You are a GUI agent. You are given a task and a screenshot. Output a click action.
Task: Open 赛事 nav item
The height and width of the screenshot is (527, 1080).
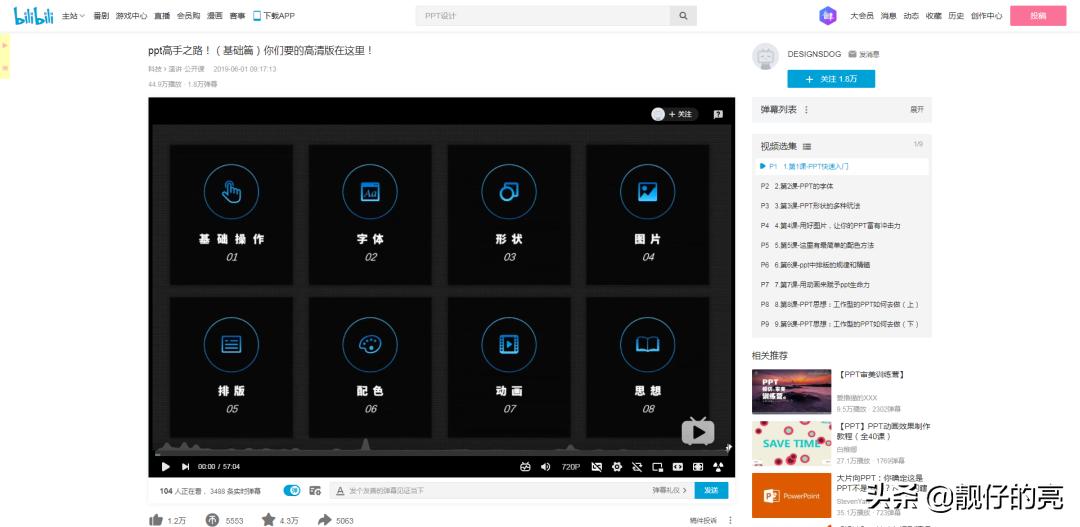click(x=237, y=16)
